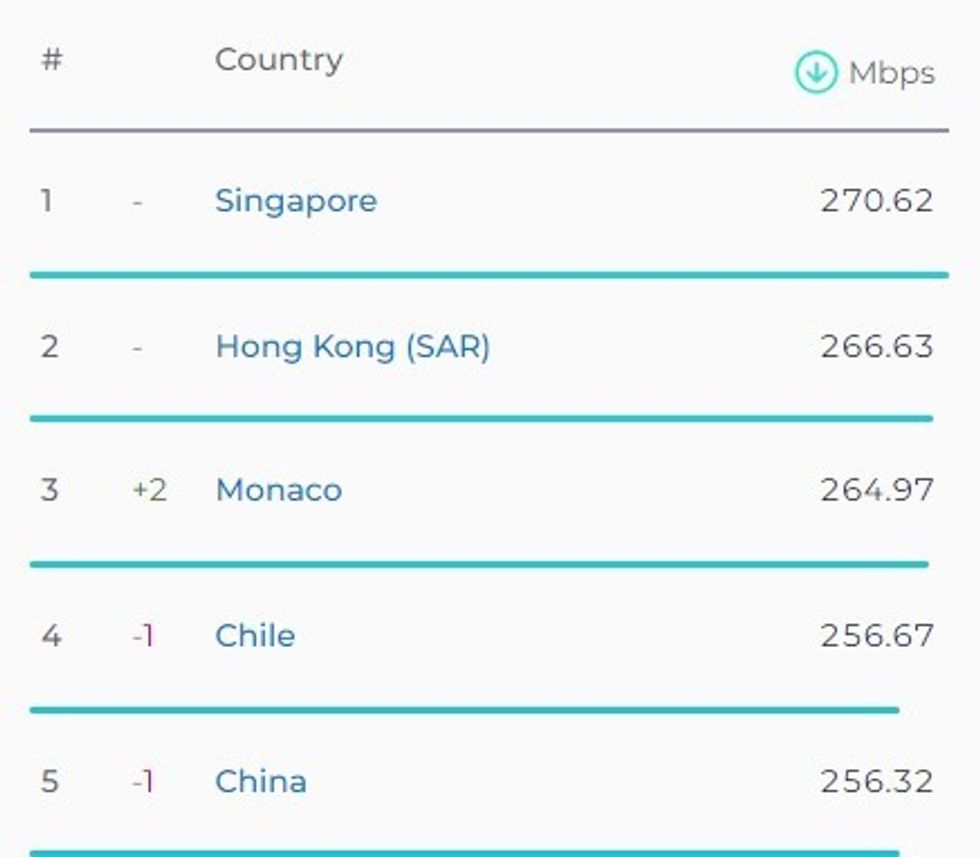
Task: Click the -1 rank change for Chile
Action: [x=143, y=636]
